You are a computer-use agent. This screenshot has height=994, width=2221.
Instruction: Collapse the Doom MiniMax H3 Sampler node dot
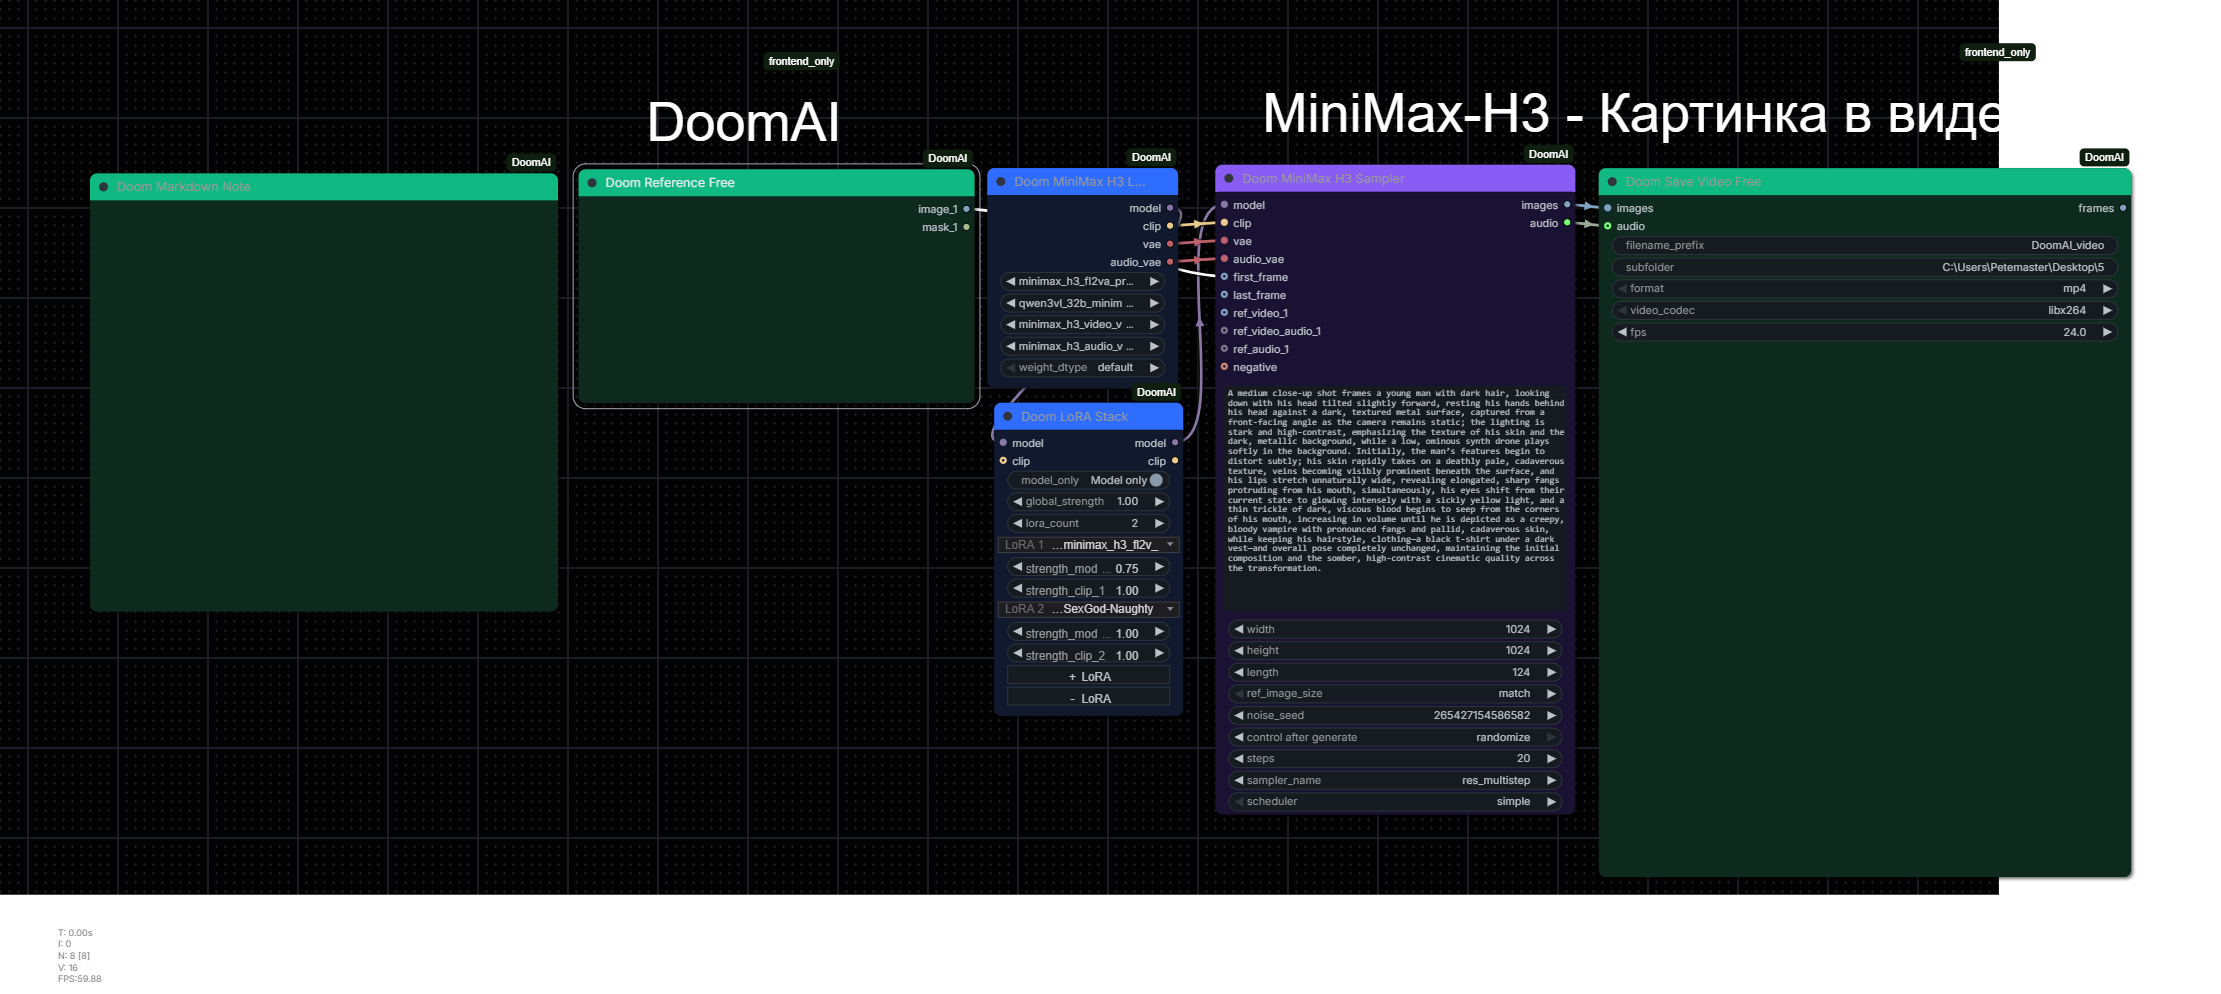[1229, 179]
